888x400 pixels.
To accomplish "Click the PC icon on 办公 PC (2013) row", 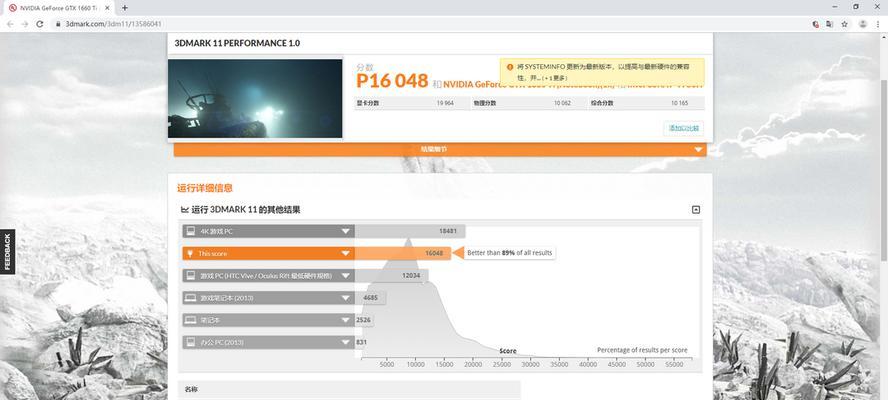I will click(191, 342).
